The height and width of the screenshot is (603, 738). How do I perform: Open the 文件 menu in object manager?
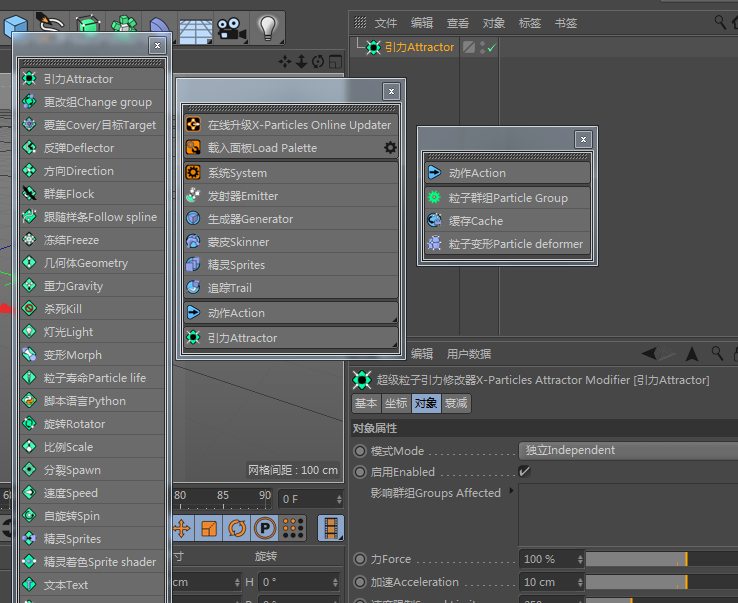386,23
